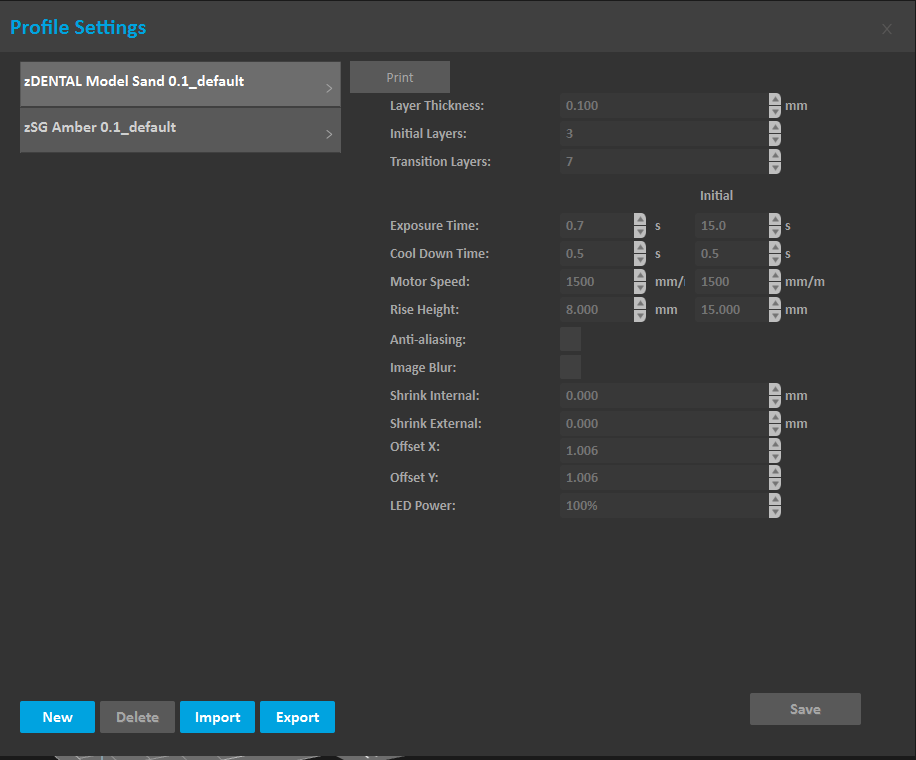
Task: Click the Exposure Time 0.7 field
Action: (x=596, y=225)
